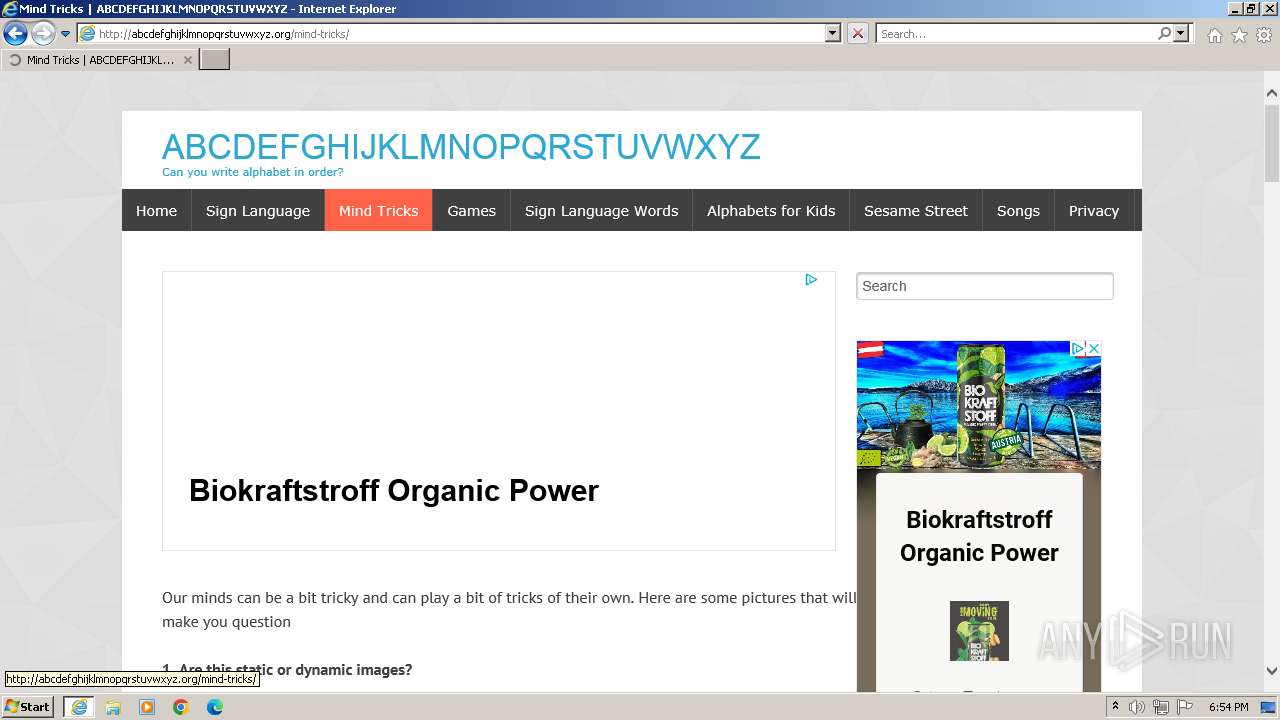Click the Biokraftstroff Organic Power banner headline

pos(394,491)
